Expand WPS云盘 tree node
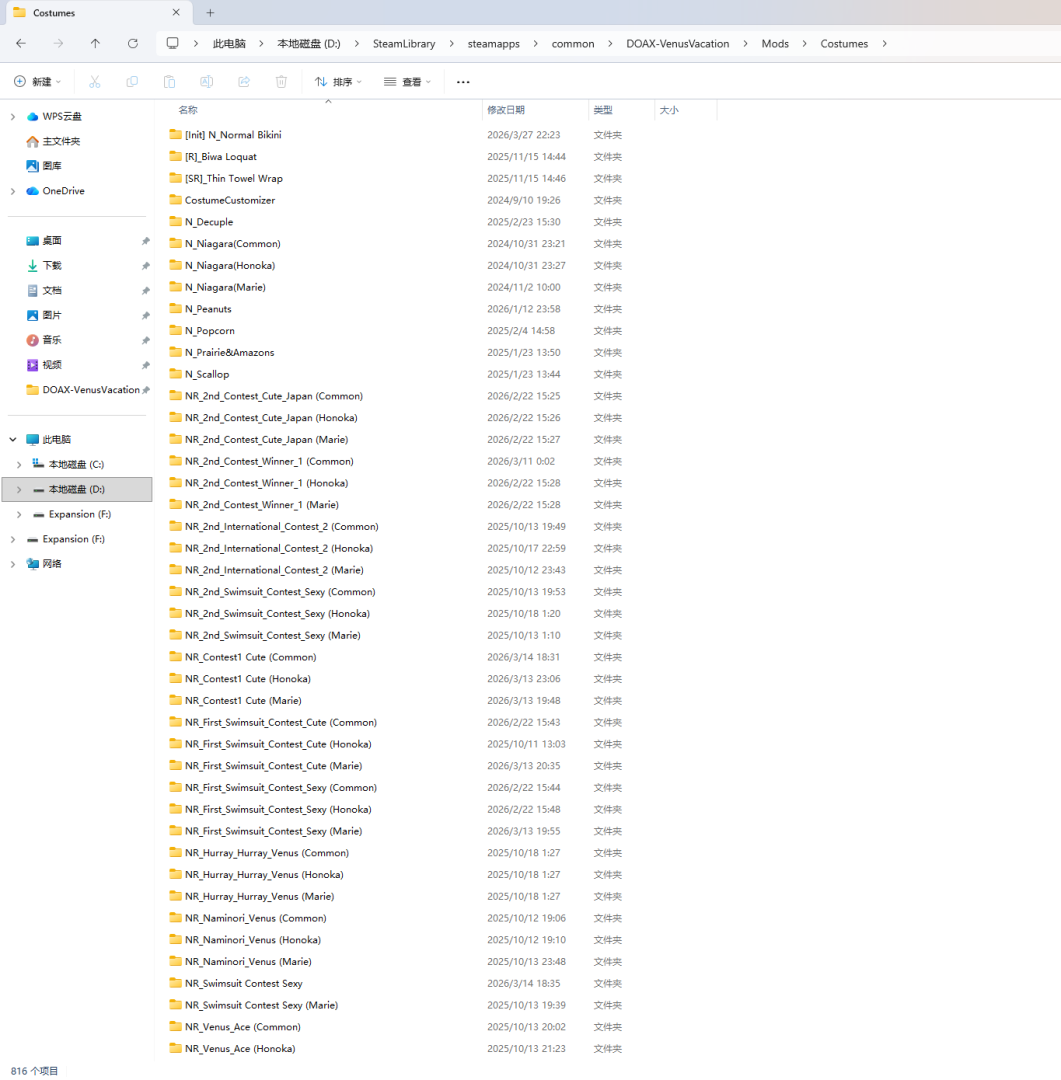1061x1080 pixels. [x=12, y=116]
